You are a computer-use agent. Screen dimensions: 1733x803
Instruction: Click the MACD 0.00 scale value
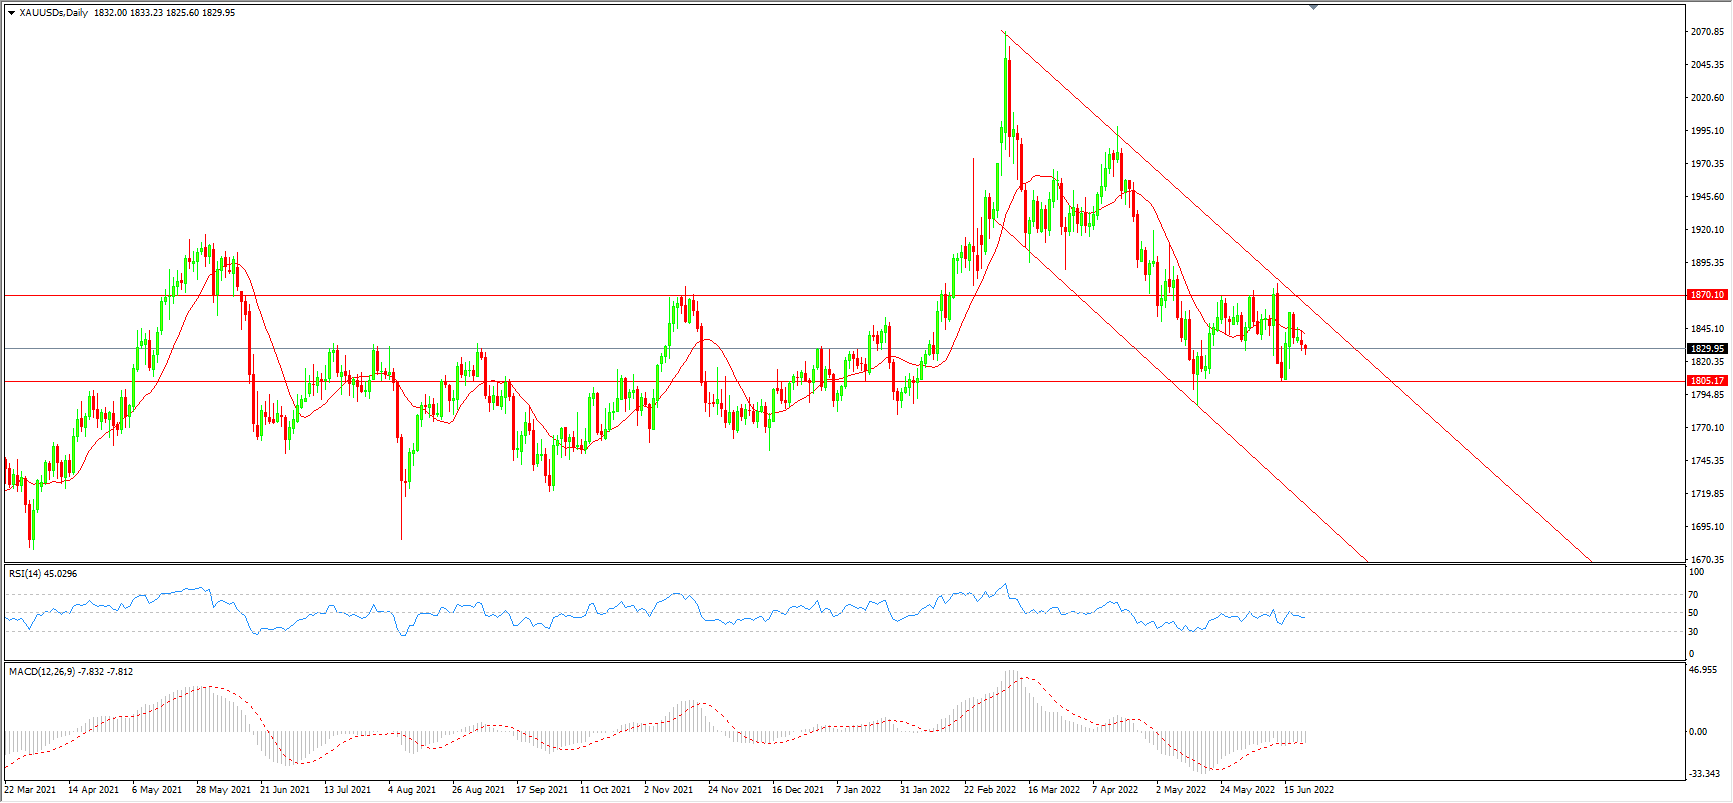pos(1698,732)
